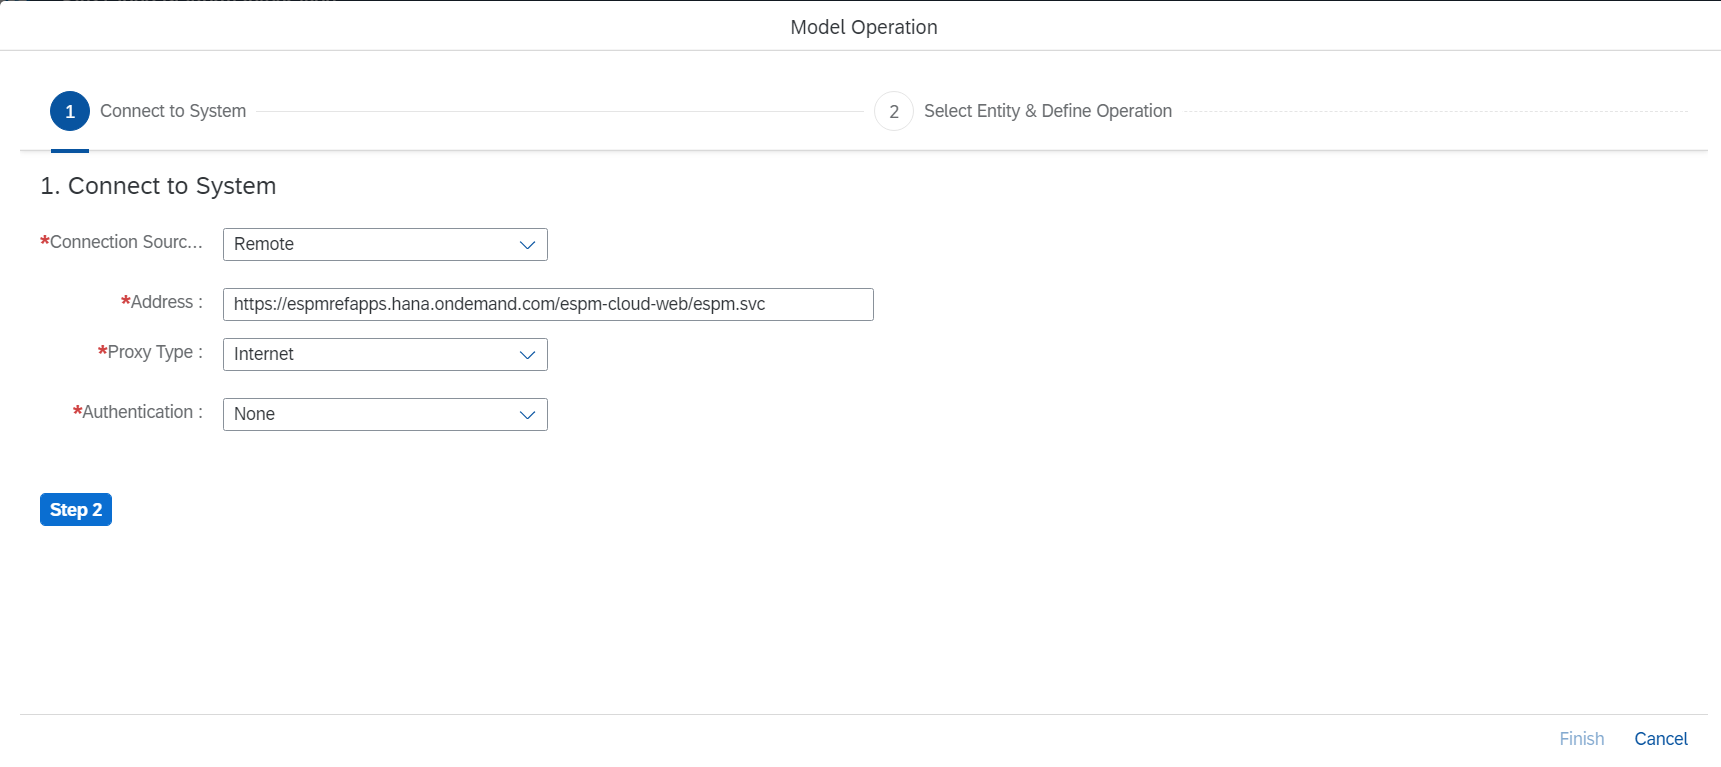Open the Connection Source combo box showing Remote
The height and width of the screenshot is (767, 1721).
(370, 245)
